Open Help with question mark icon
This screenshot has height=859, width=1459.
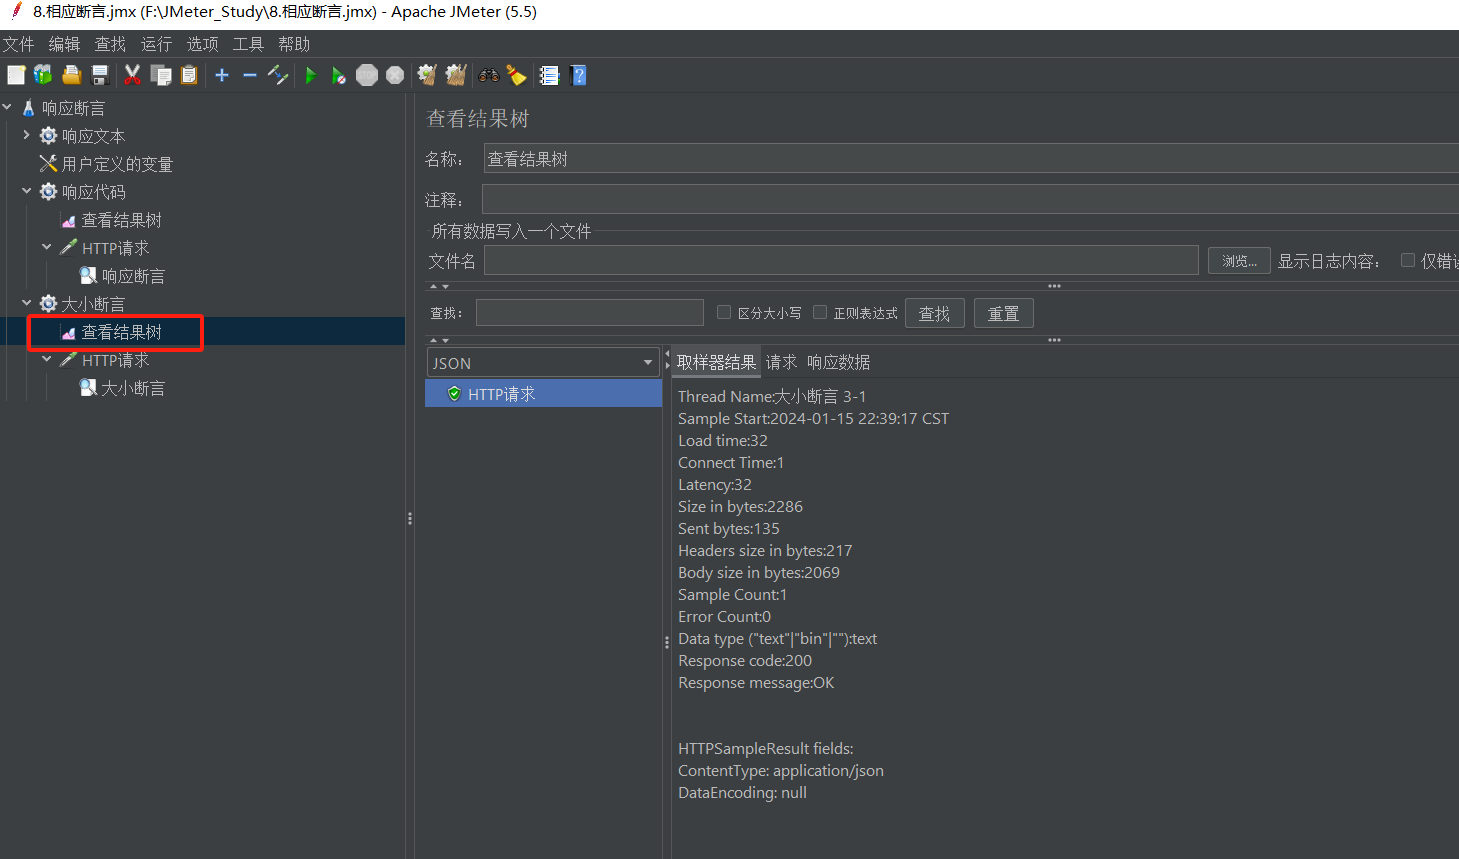(578, 75)
